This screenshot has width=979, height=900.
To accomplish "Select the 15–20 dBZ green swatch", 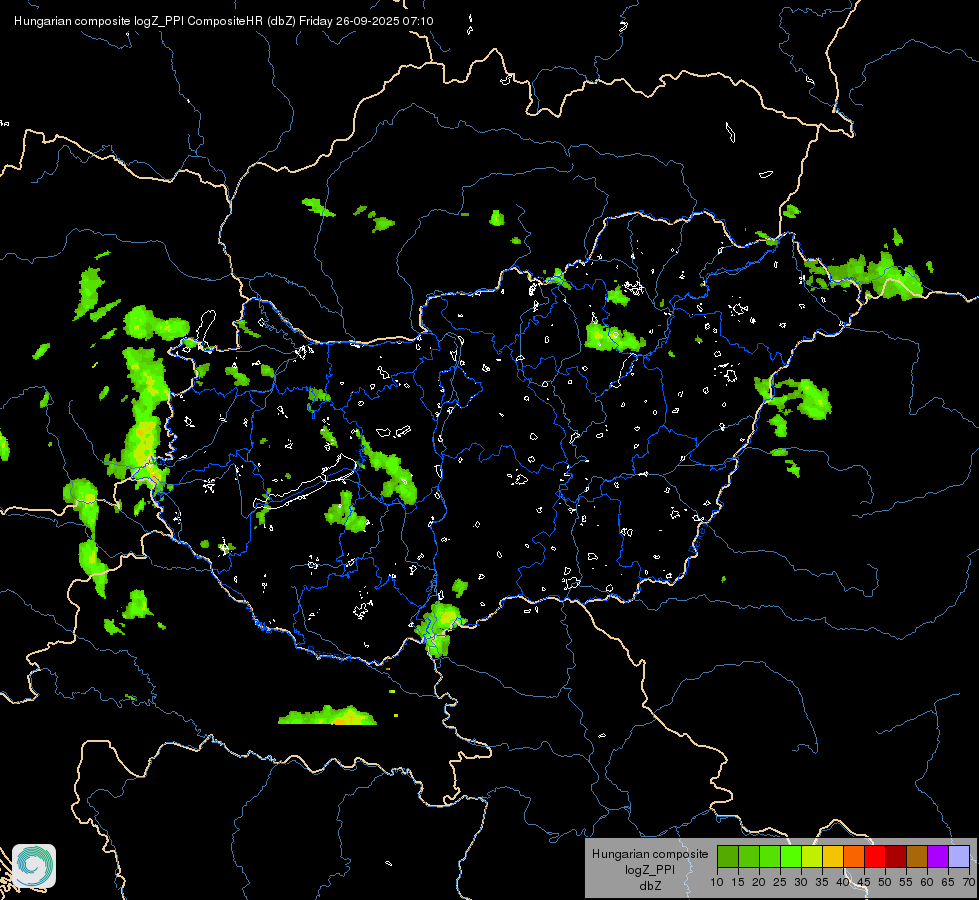I will point(749,856).
